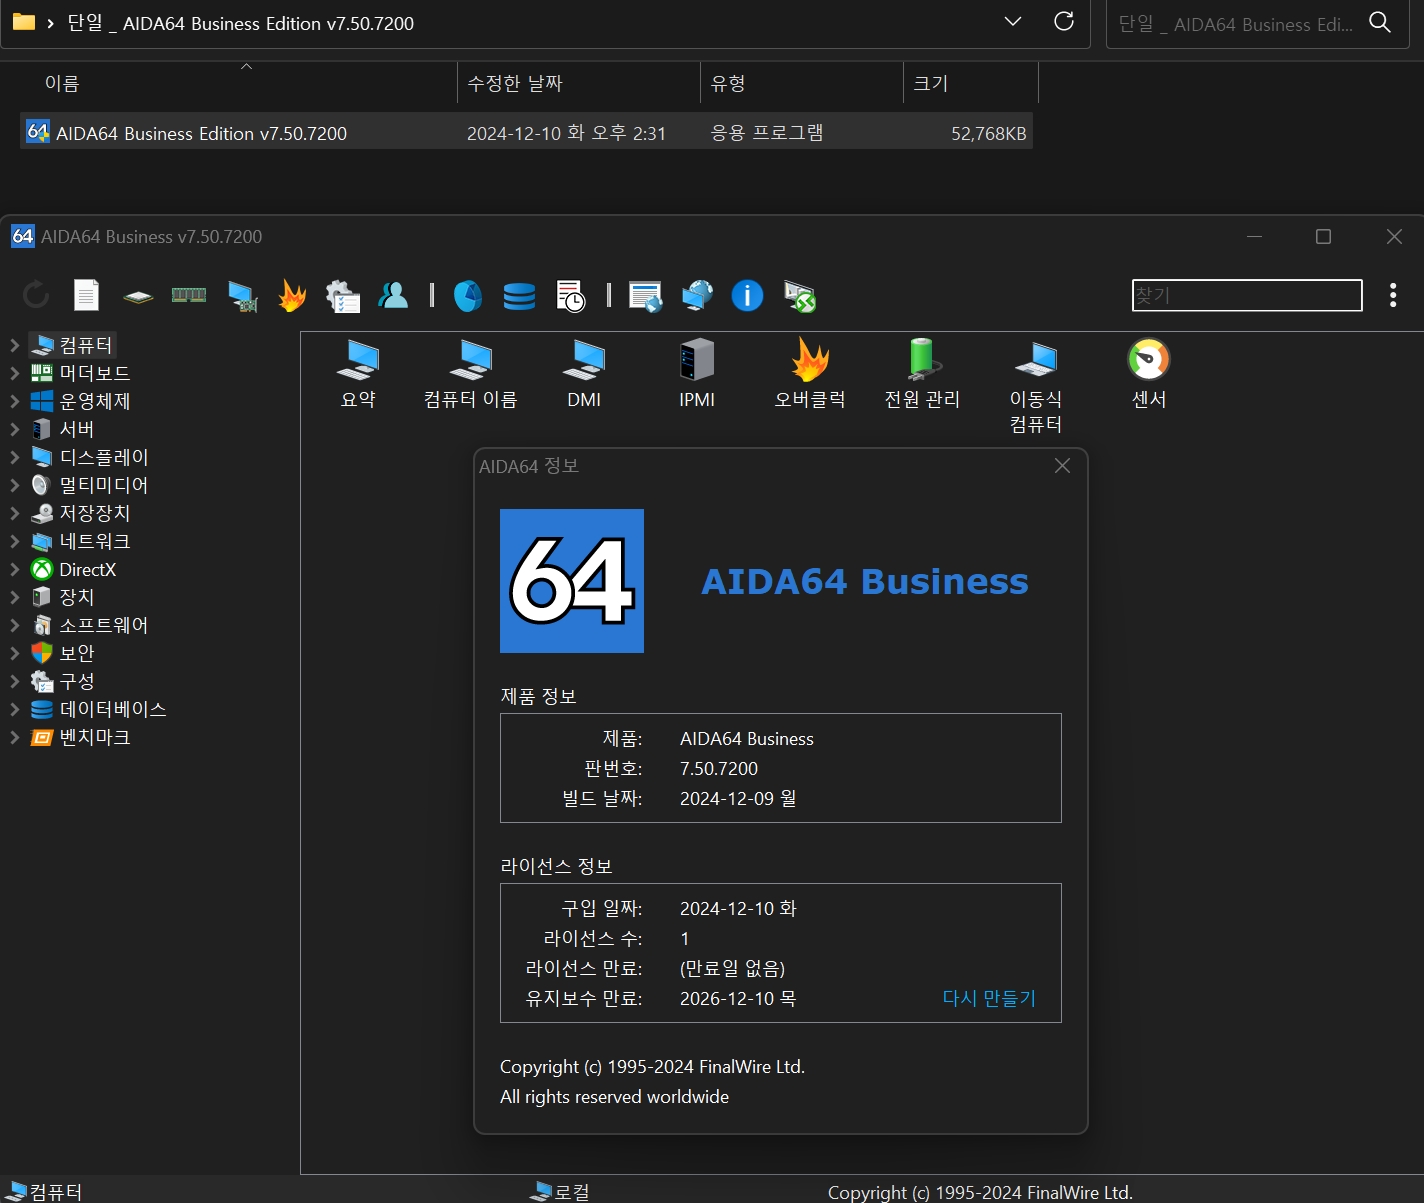Select 구성 in the sidebar tree
The image size is (1424, 1203).
point(76,681)
